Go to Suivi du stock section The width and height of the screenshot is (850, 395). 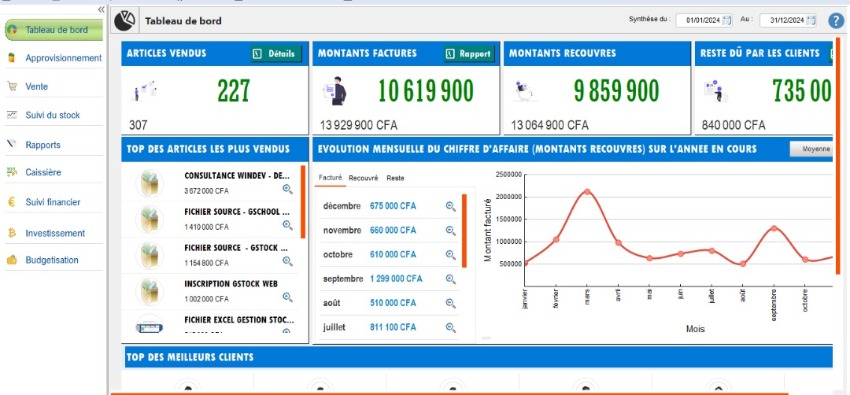53,115
